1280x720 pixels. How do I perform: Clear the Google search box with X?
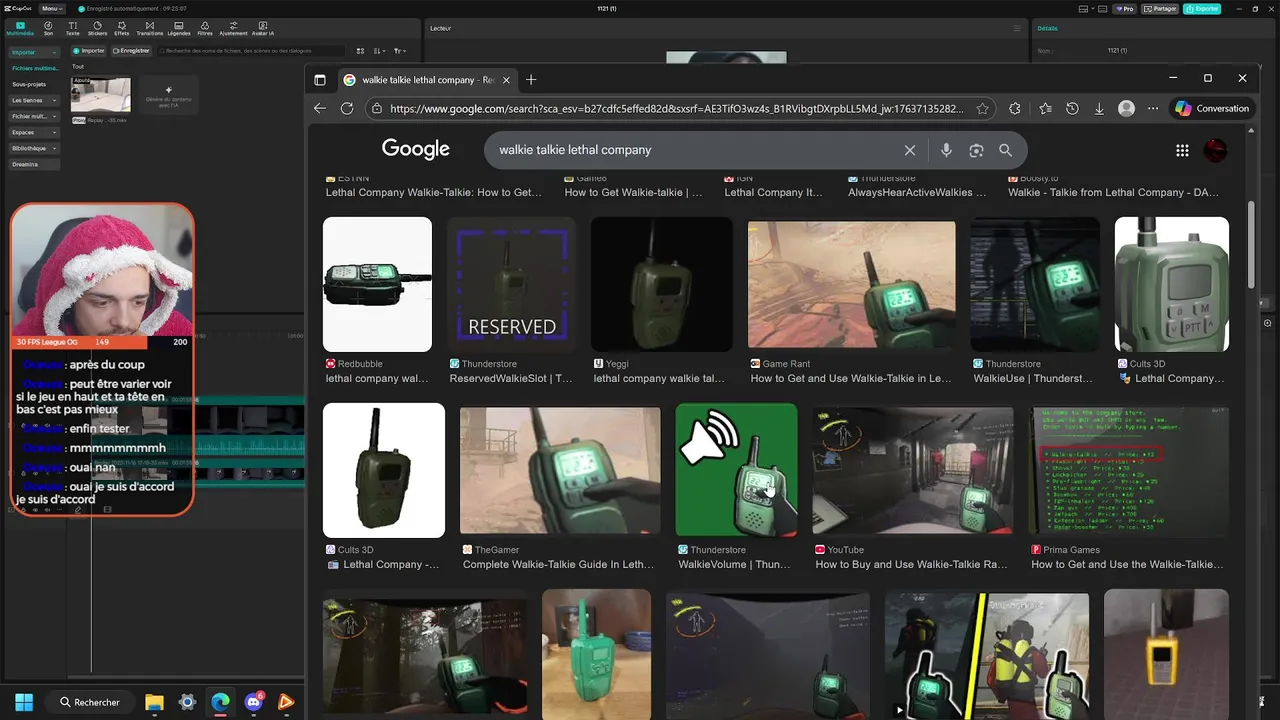coord(910,150)
